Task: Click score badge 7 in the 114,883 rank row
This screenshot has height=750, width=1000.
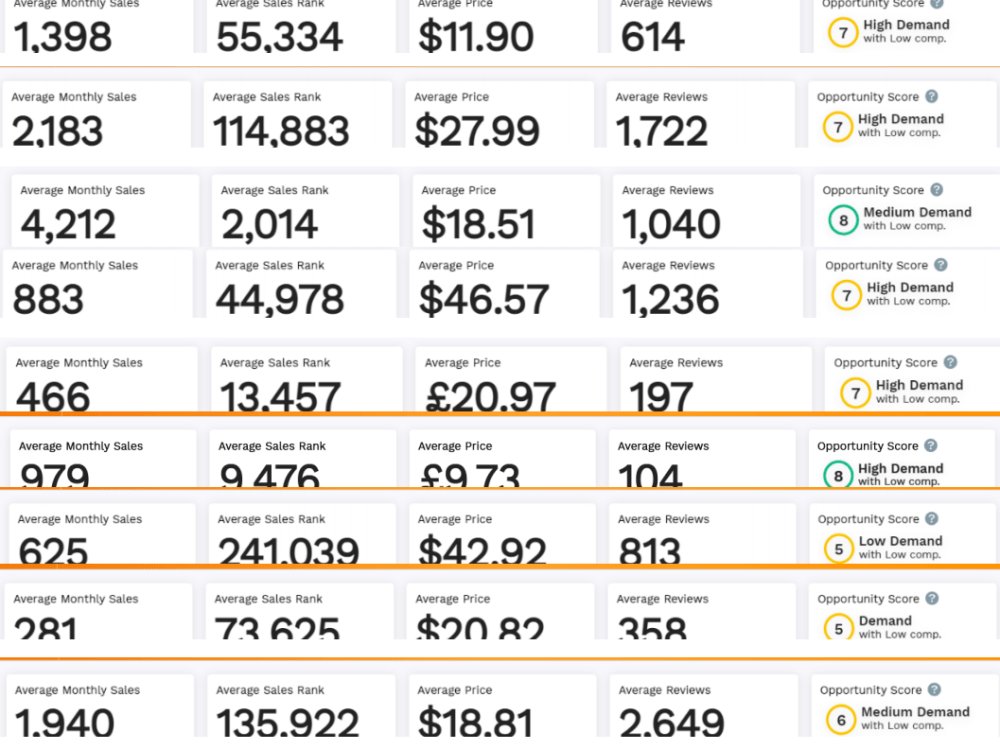Action: 838,127
